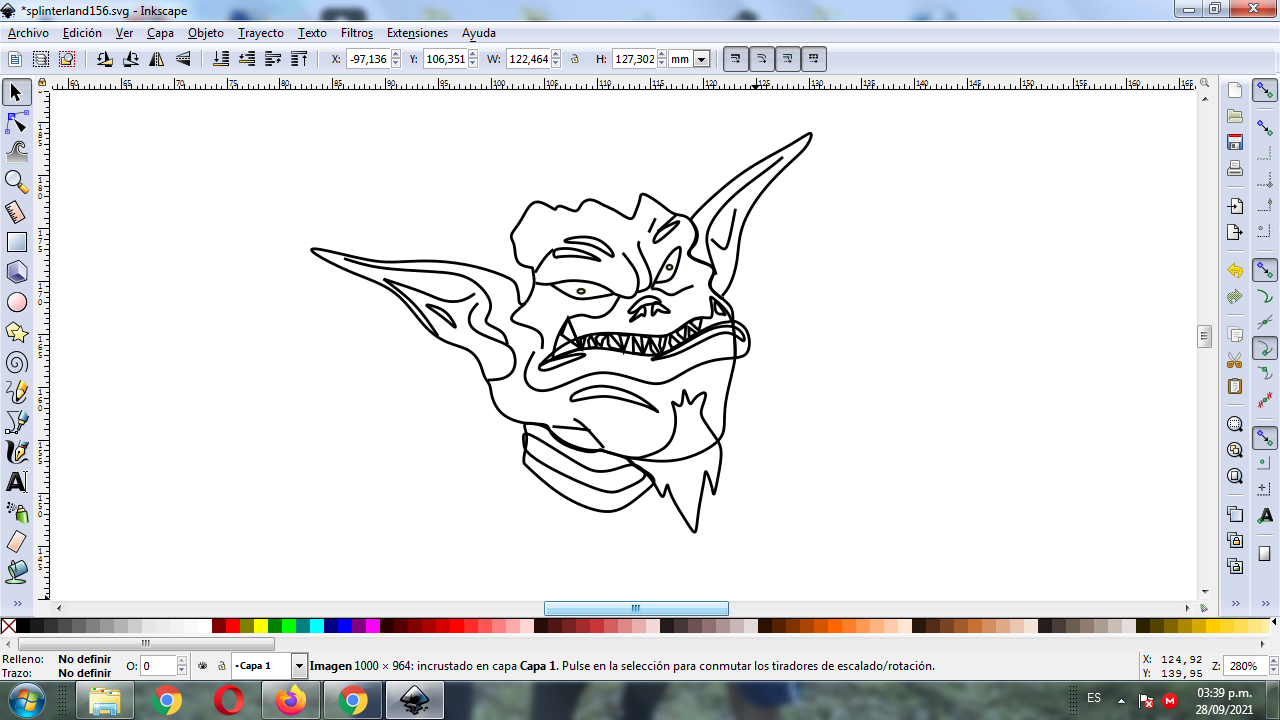Flip selection vertically
The image size is (1280, 720).
[x=183, y=59]
